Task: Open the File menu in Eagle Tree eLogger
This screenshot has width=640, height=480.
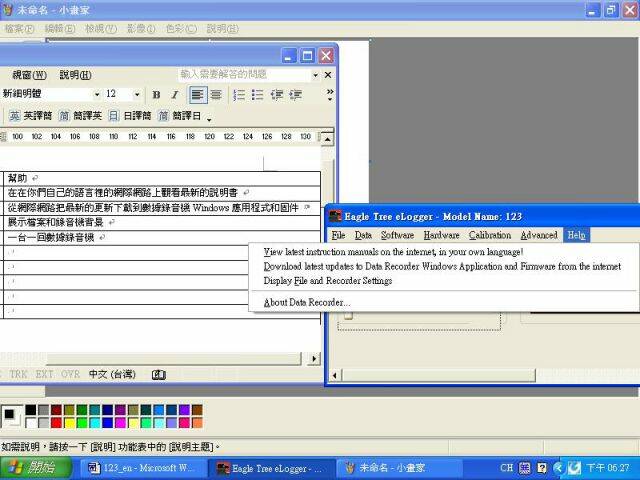Action: point(338,235)
